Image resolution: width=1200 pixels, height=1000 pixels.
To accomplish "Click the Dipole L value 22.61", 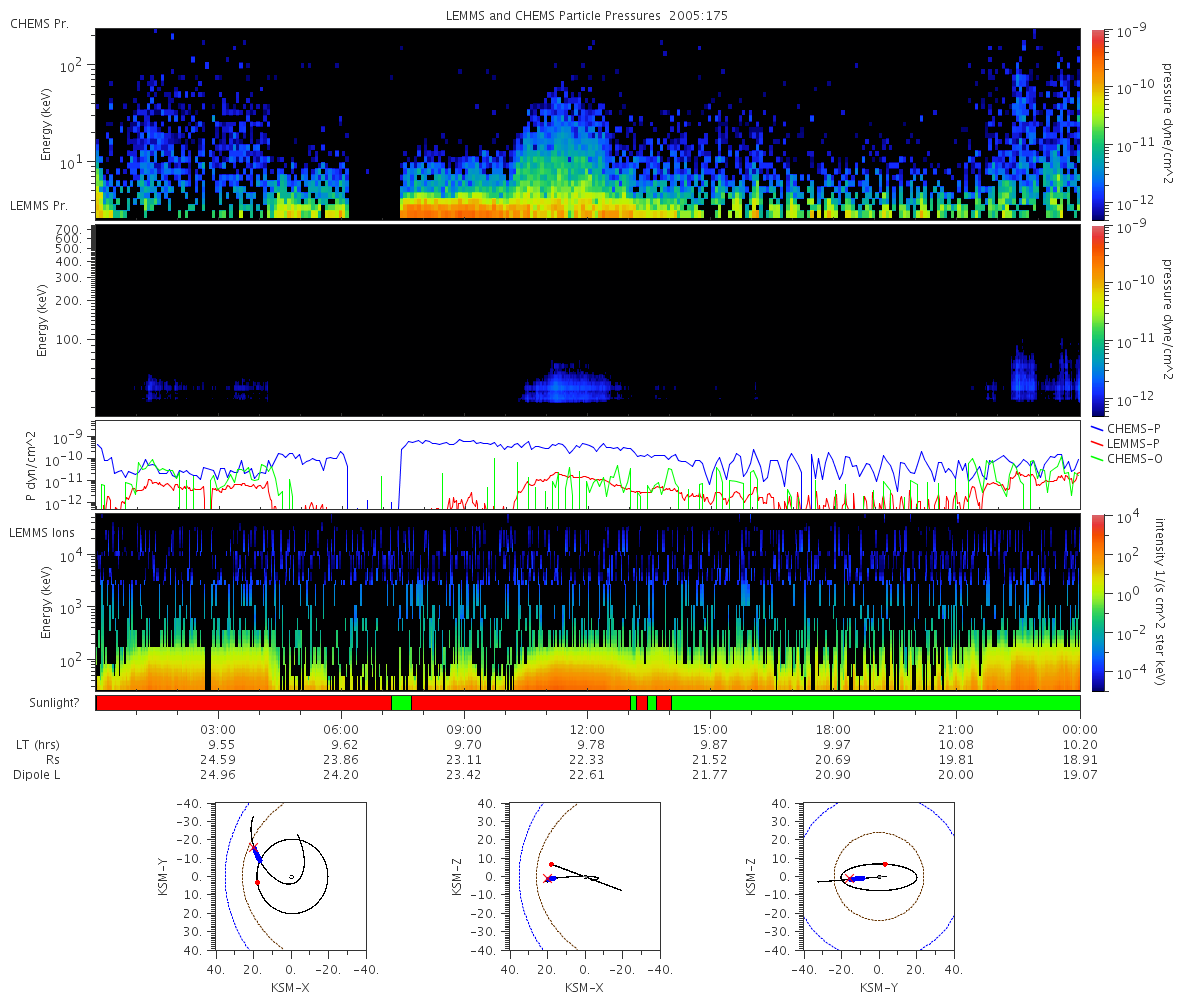I will [587, 775].
